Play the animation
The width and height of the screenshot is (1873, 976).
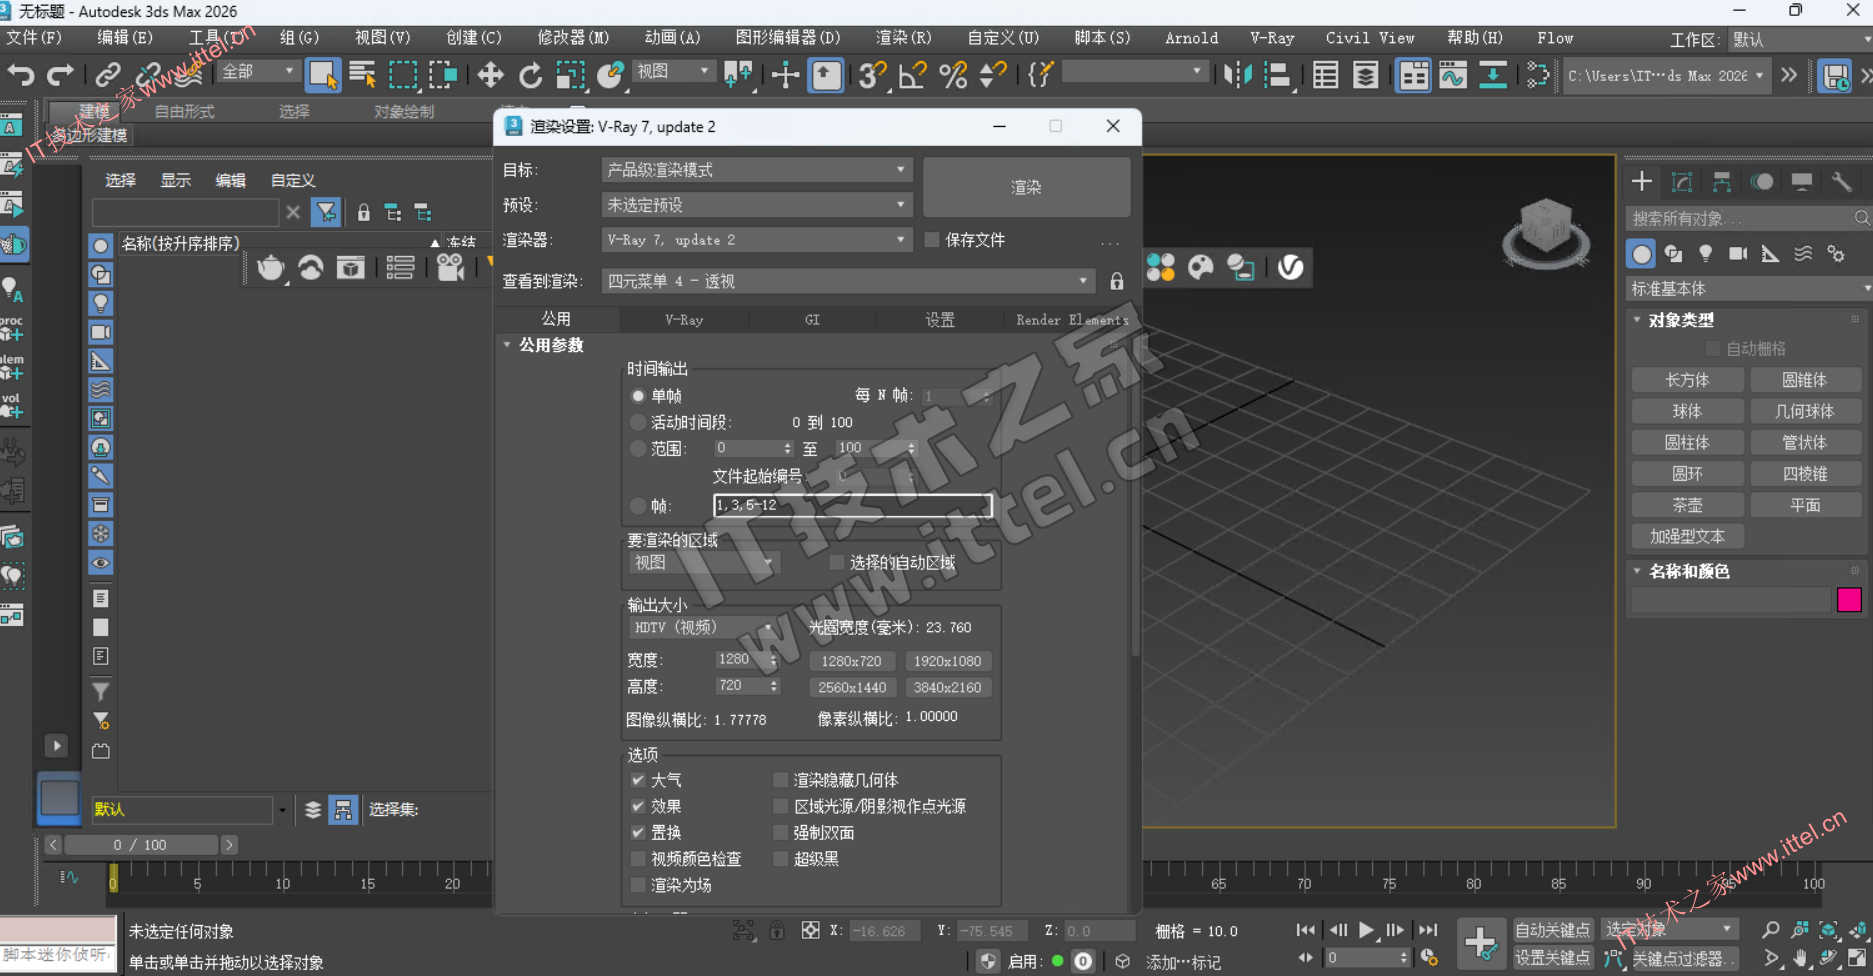1366,930
